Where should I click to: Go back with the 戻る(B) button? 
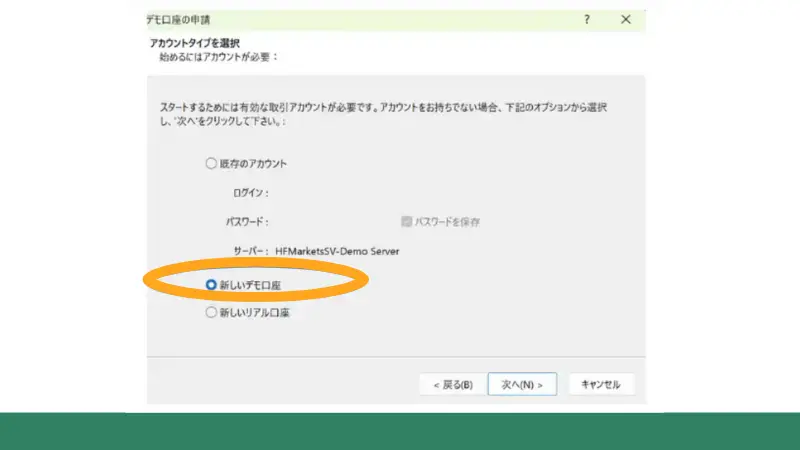(x=453, y=384)
